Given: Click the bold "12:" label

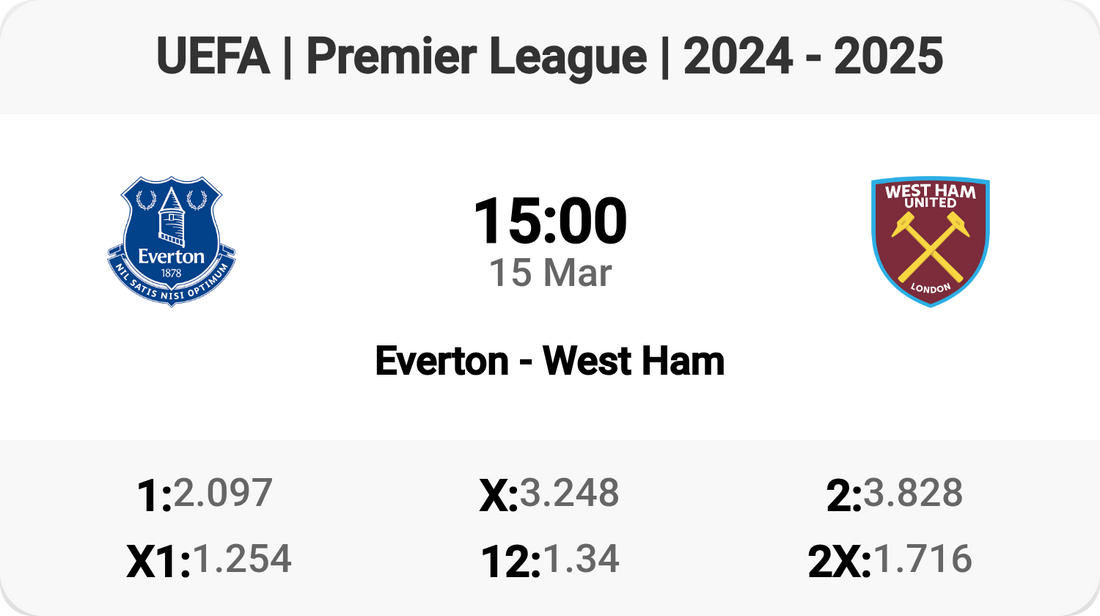Looking at the screenshot, I should click(x=510, y=563).
